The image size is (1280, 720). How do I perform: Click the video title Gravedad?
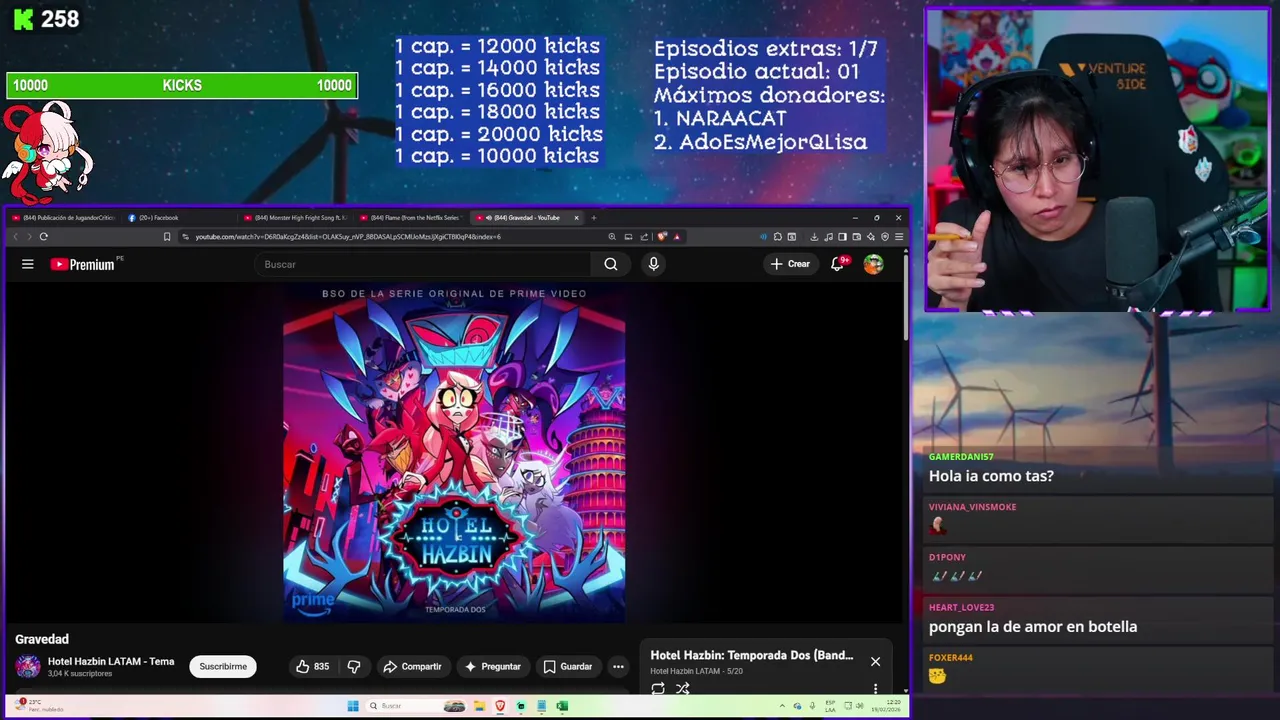pyautogui.click(x=42, y=639)
